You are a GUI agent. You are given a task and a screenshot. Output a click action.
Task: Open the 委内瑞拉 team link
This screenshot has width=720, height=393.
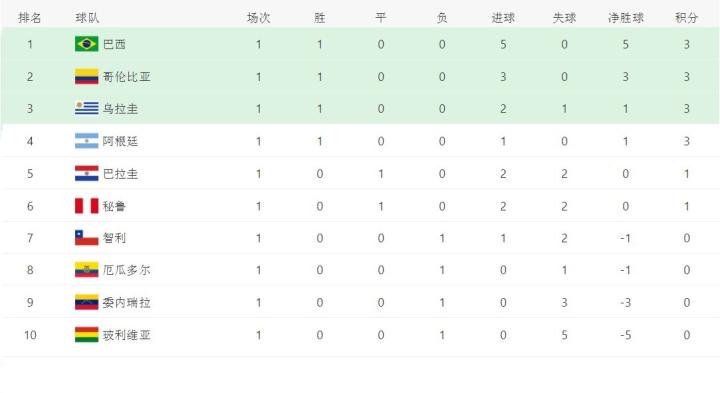(x=126, y=303)
